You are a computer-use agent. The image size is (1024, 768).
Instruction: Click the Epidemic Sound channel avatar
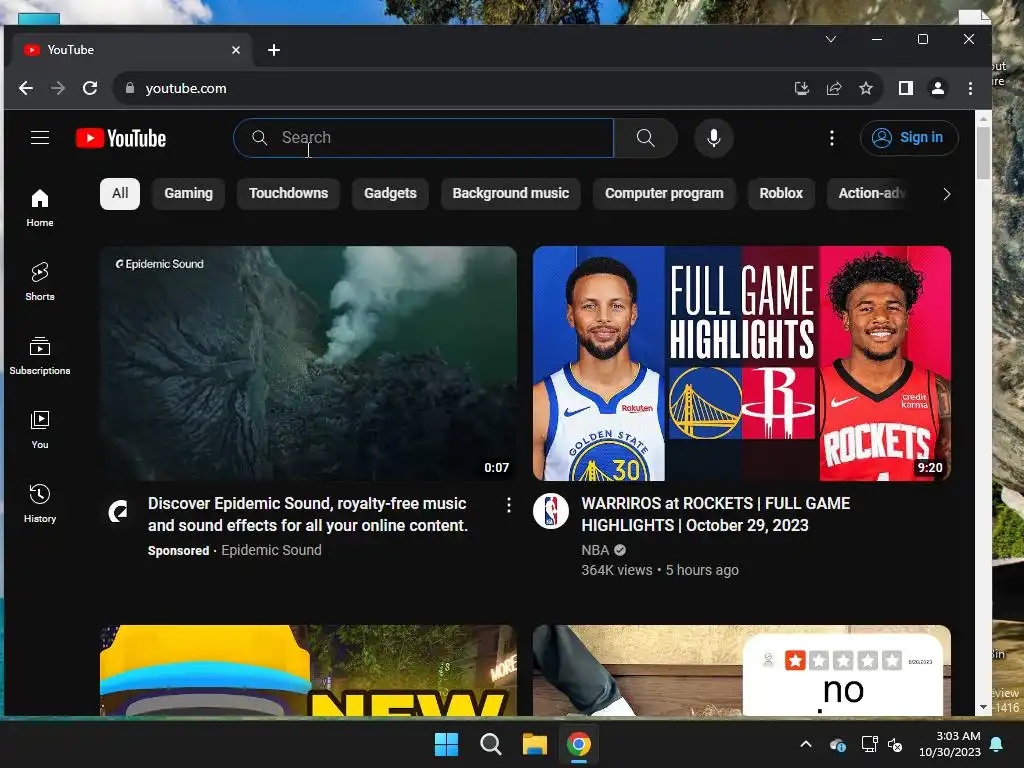[x=118, y=511]
